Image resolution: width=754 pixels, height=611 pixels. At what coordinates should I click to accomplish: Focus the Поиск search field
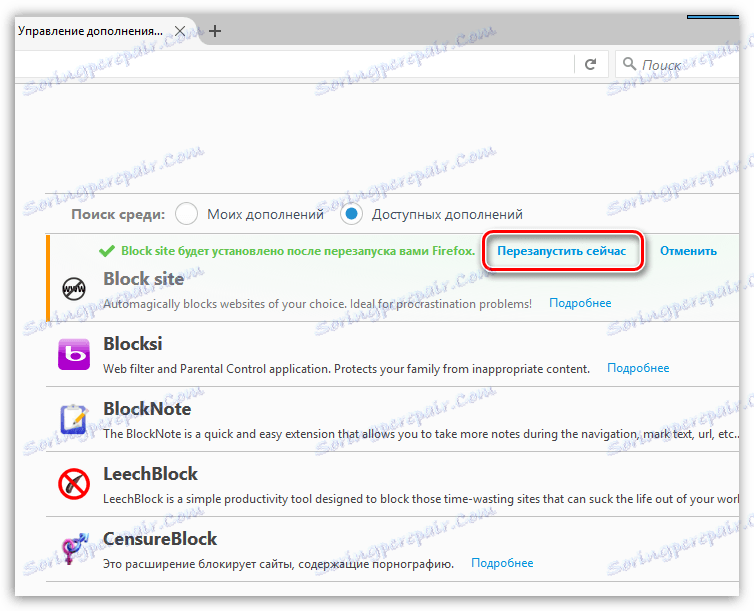click(x=677, y=64)
